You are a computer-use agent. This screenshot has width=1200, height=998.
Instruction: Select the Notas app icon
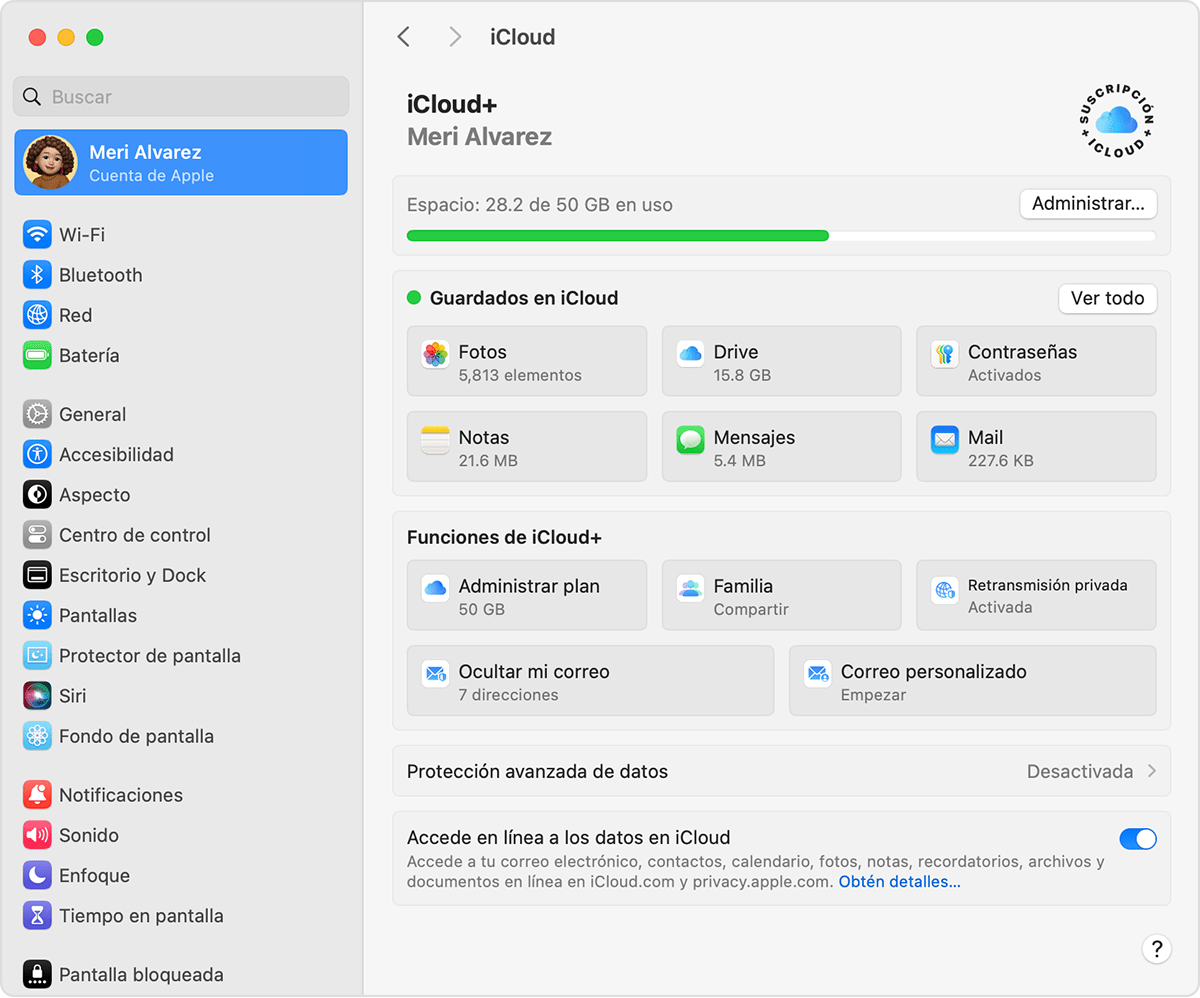click(x=435, y=440)
